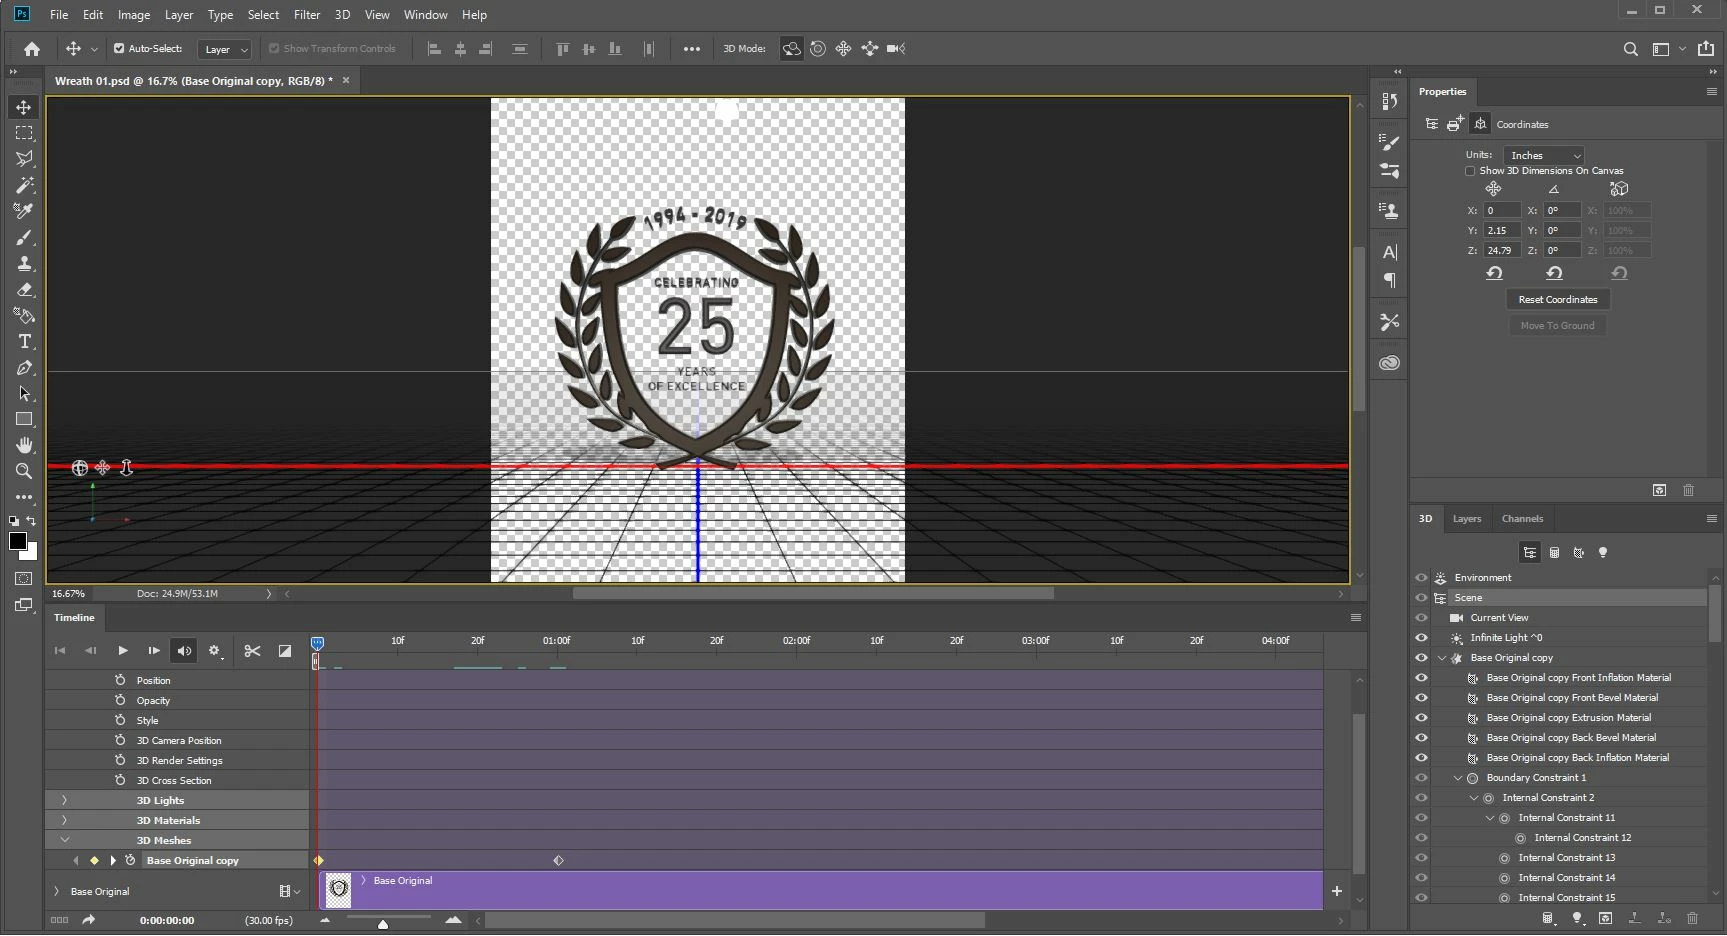The image size is (1727, 936).
Task: Click the foreground color swatch
Action: (18, 541)
